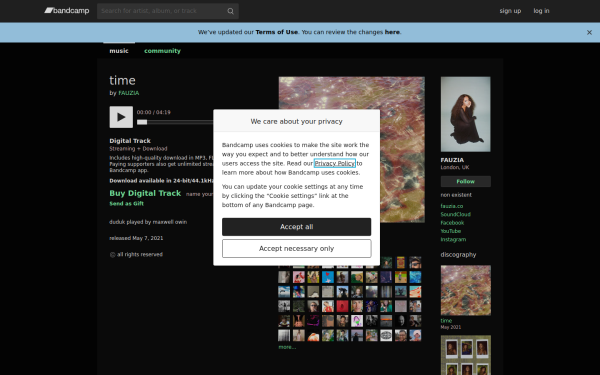This screenshot has width=600, height=375.
Task: Switch to the music tab
Action: pyautogui.click(x=119, y=51)
